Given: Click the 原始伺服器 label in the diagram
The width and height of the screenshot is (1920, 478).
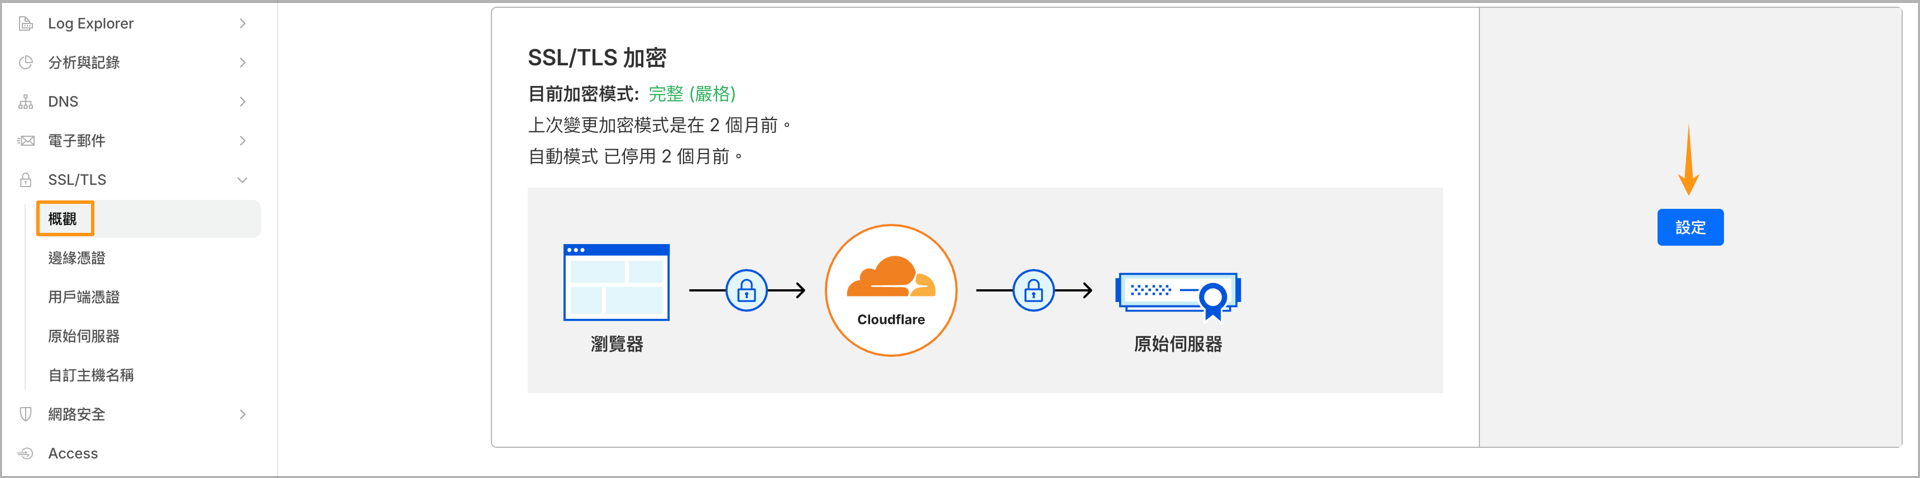Looking at the screenshot, I should tap(1178, 344).
